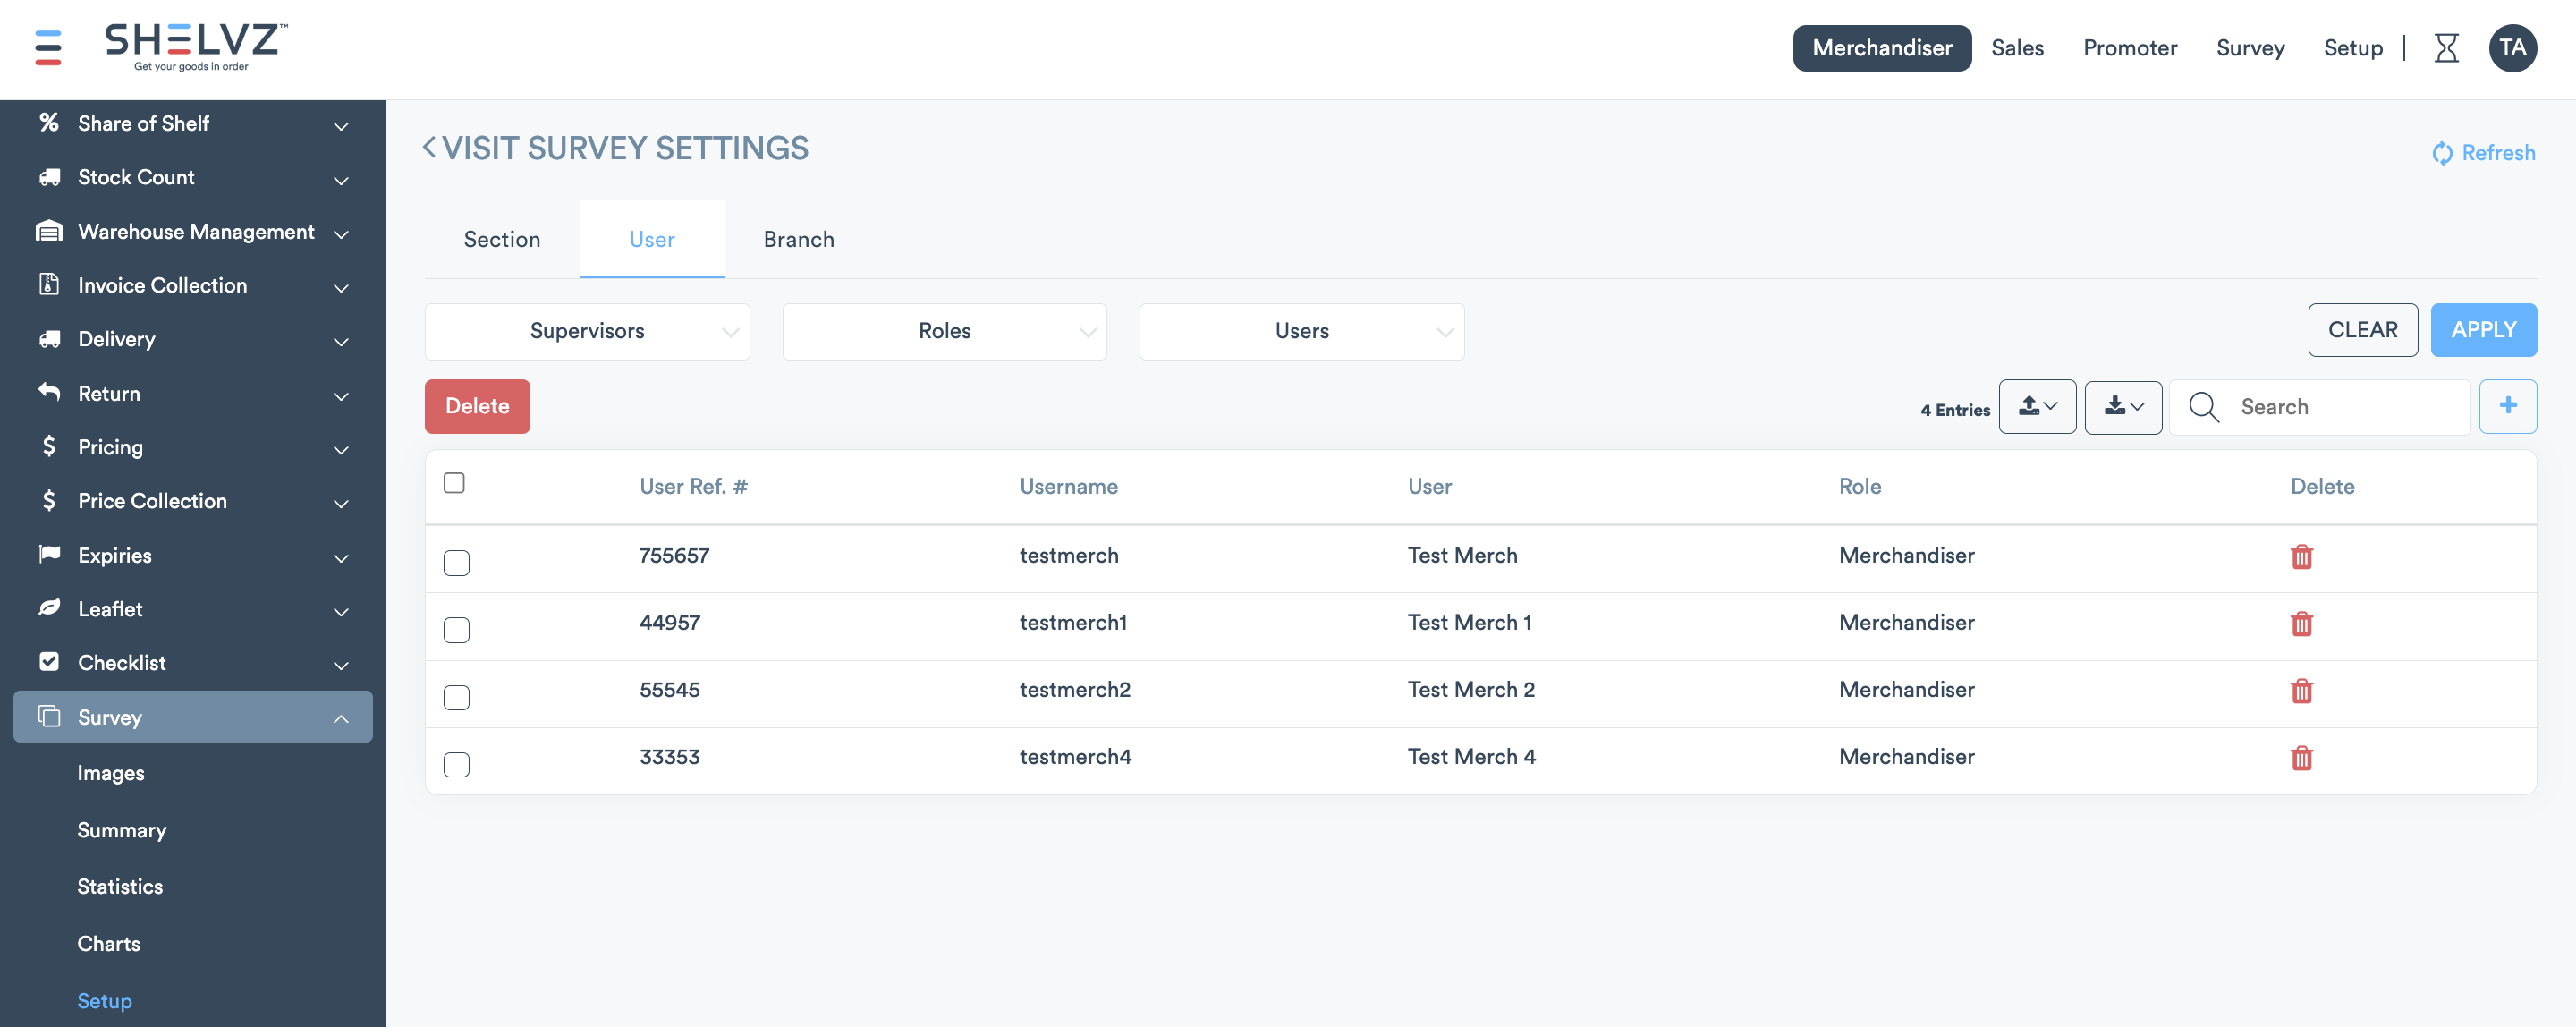Select checkbox for testmerch2 row

pos(456,697)
